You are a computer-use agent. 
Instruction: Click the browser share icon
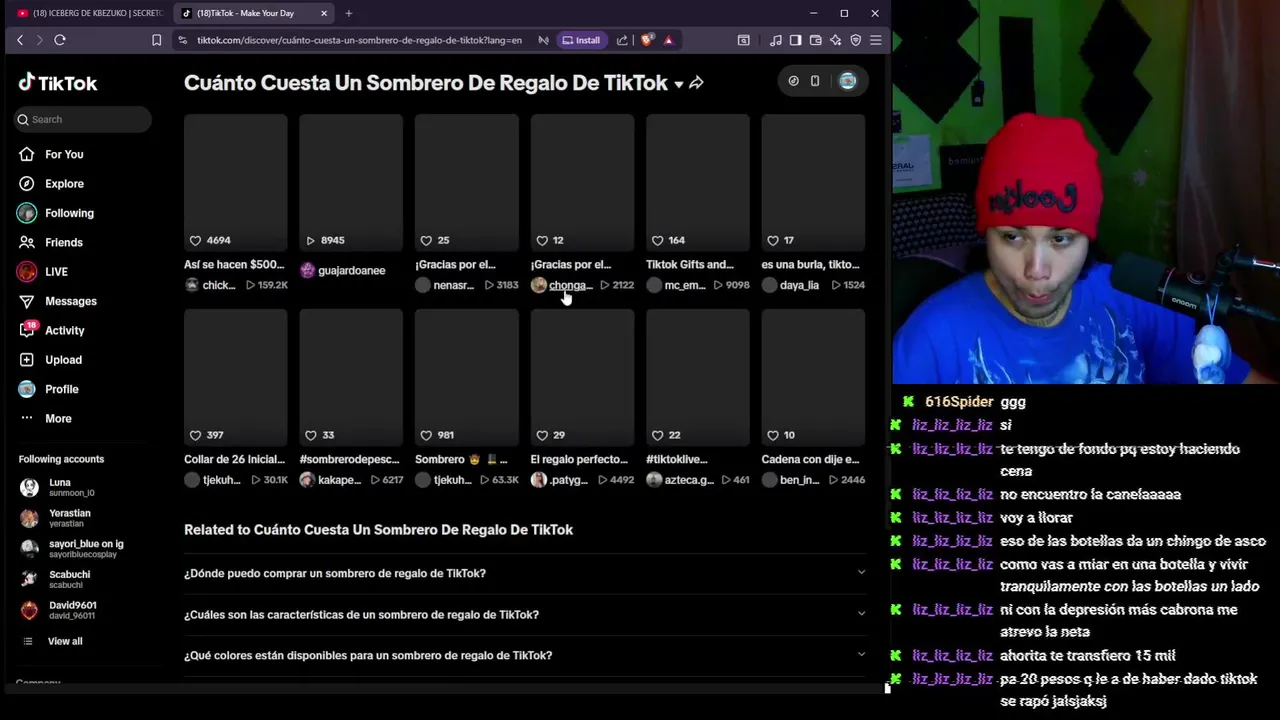tap(622, 40)
